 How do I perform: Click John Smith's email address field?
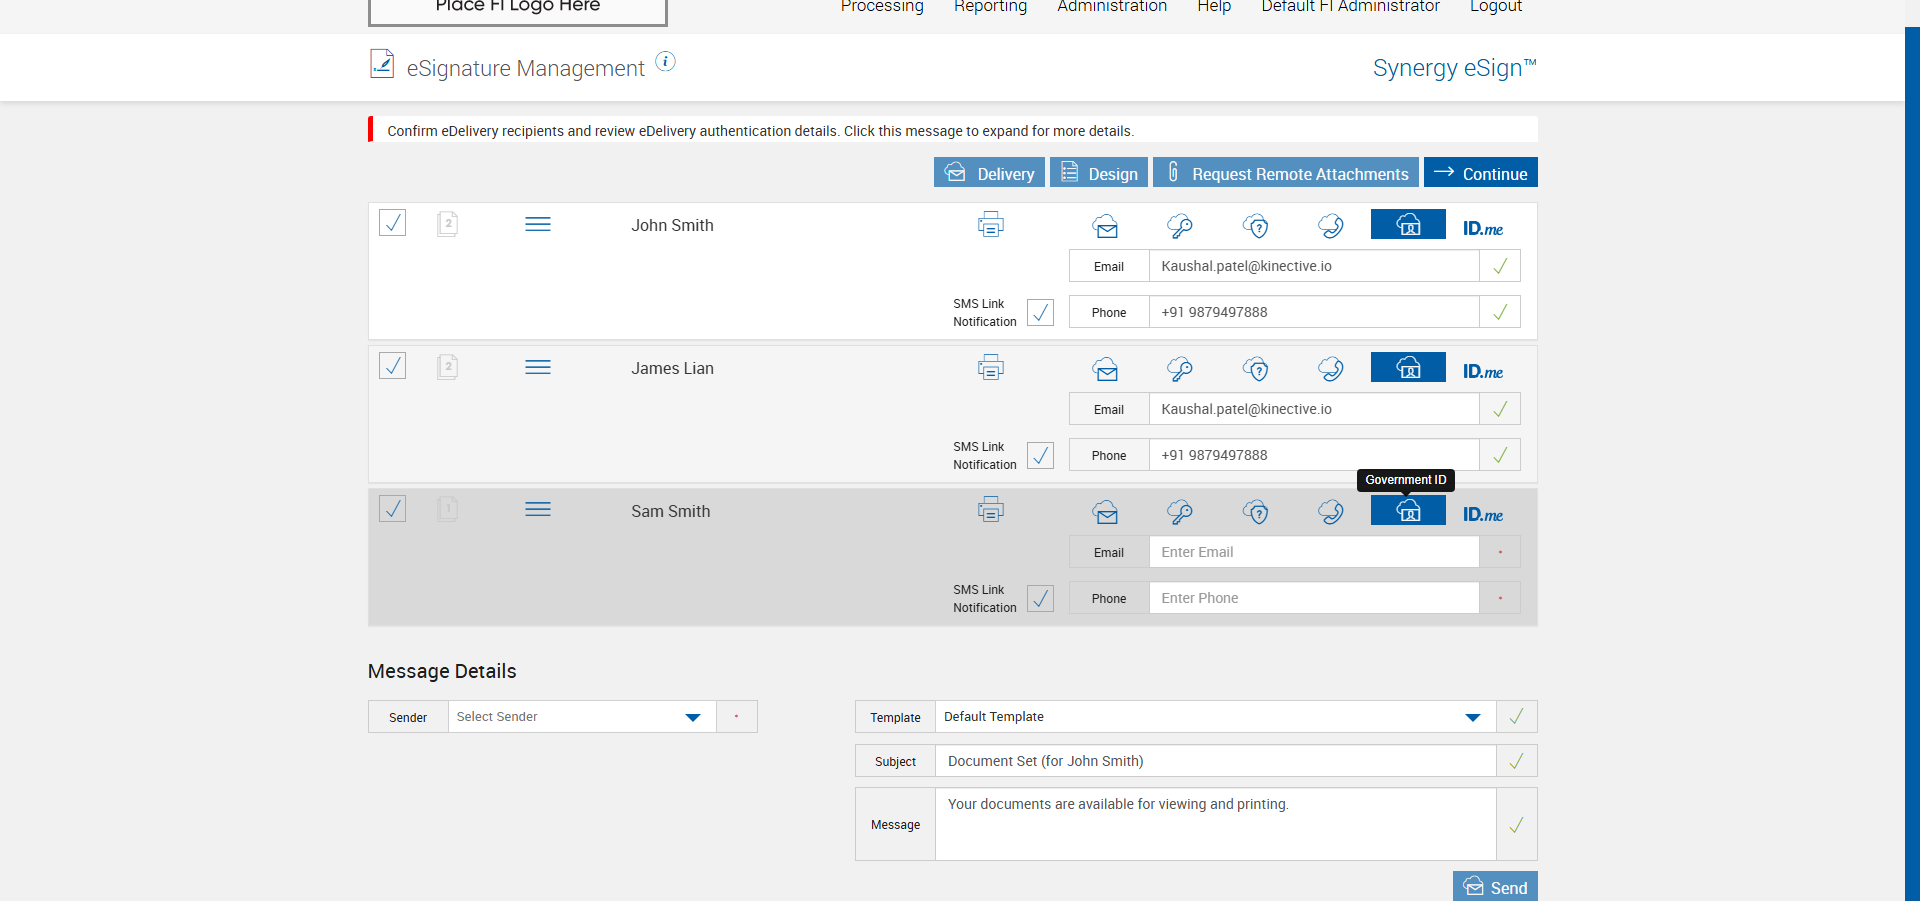1314,266
